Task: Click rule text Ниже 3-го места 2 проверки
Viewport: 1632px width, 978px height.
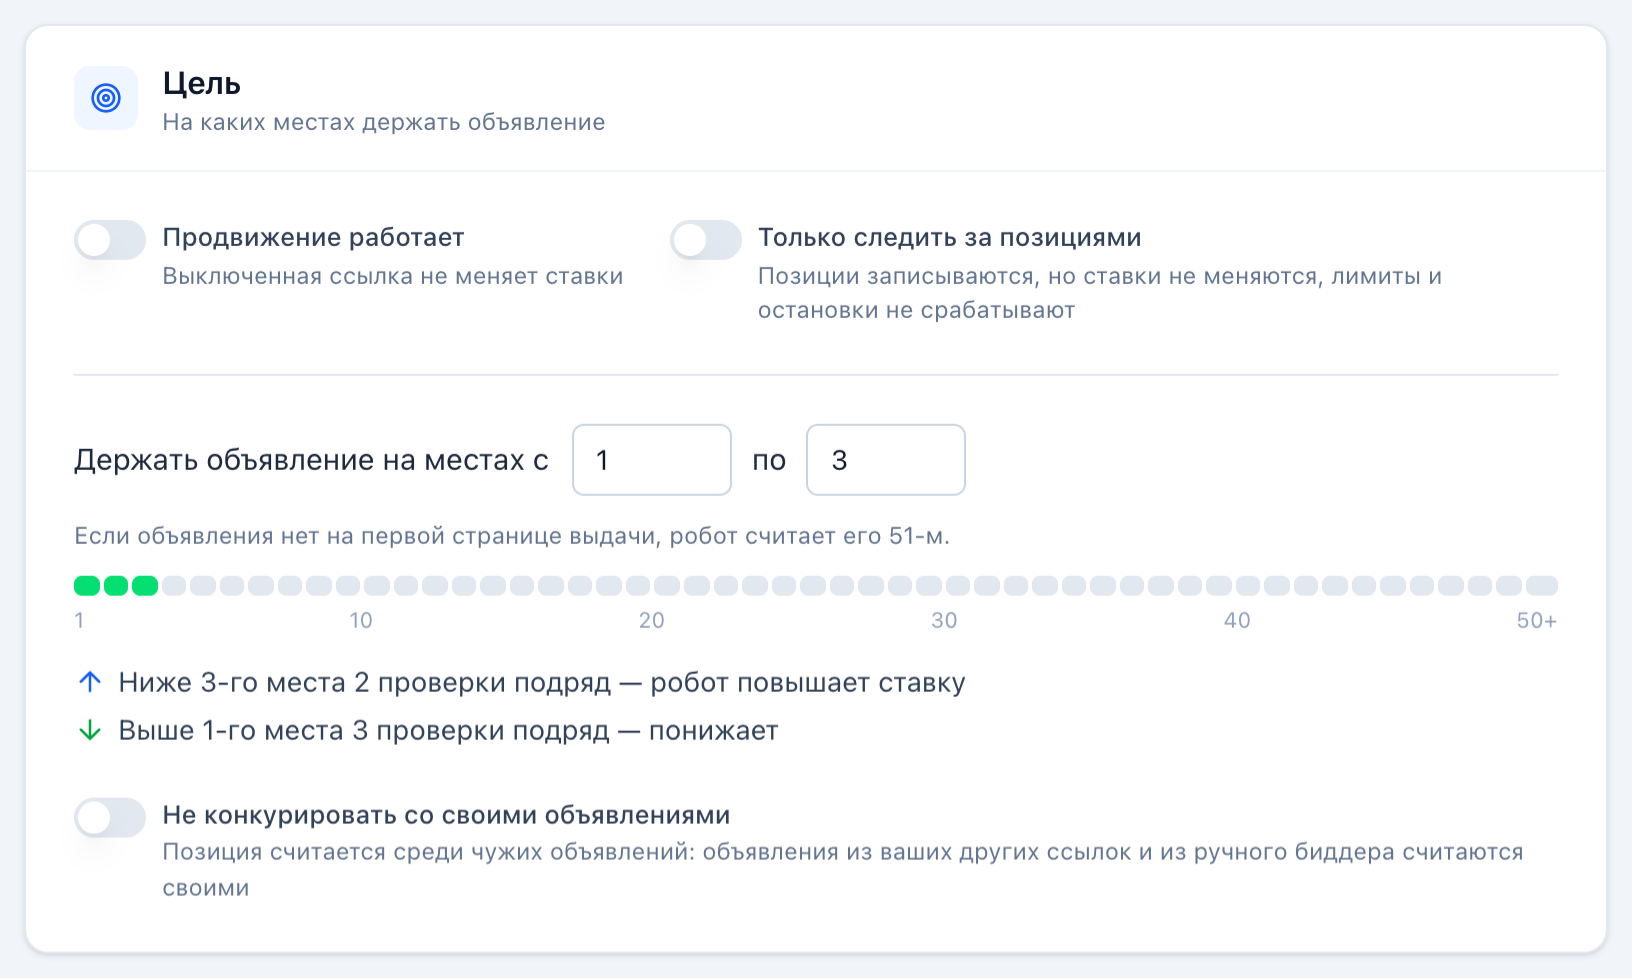Action: pyautogui.click(x=542, y=682)
